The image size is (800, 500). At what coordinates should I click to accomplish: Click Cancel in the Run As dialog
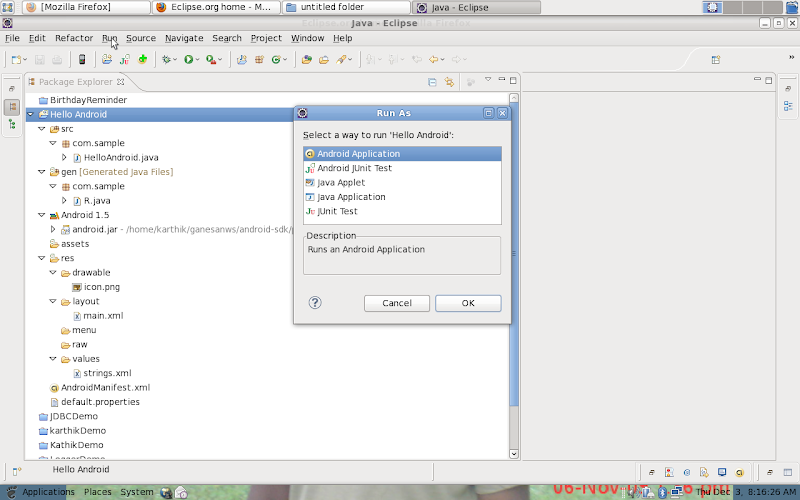396,303
